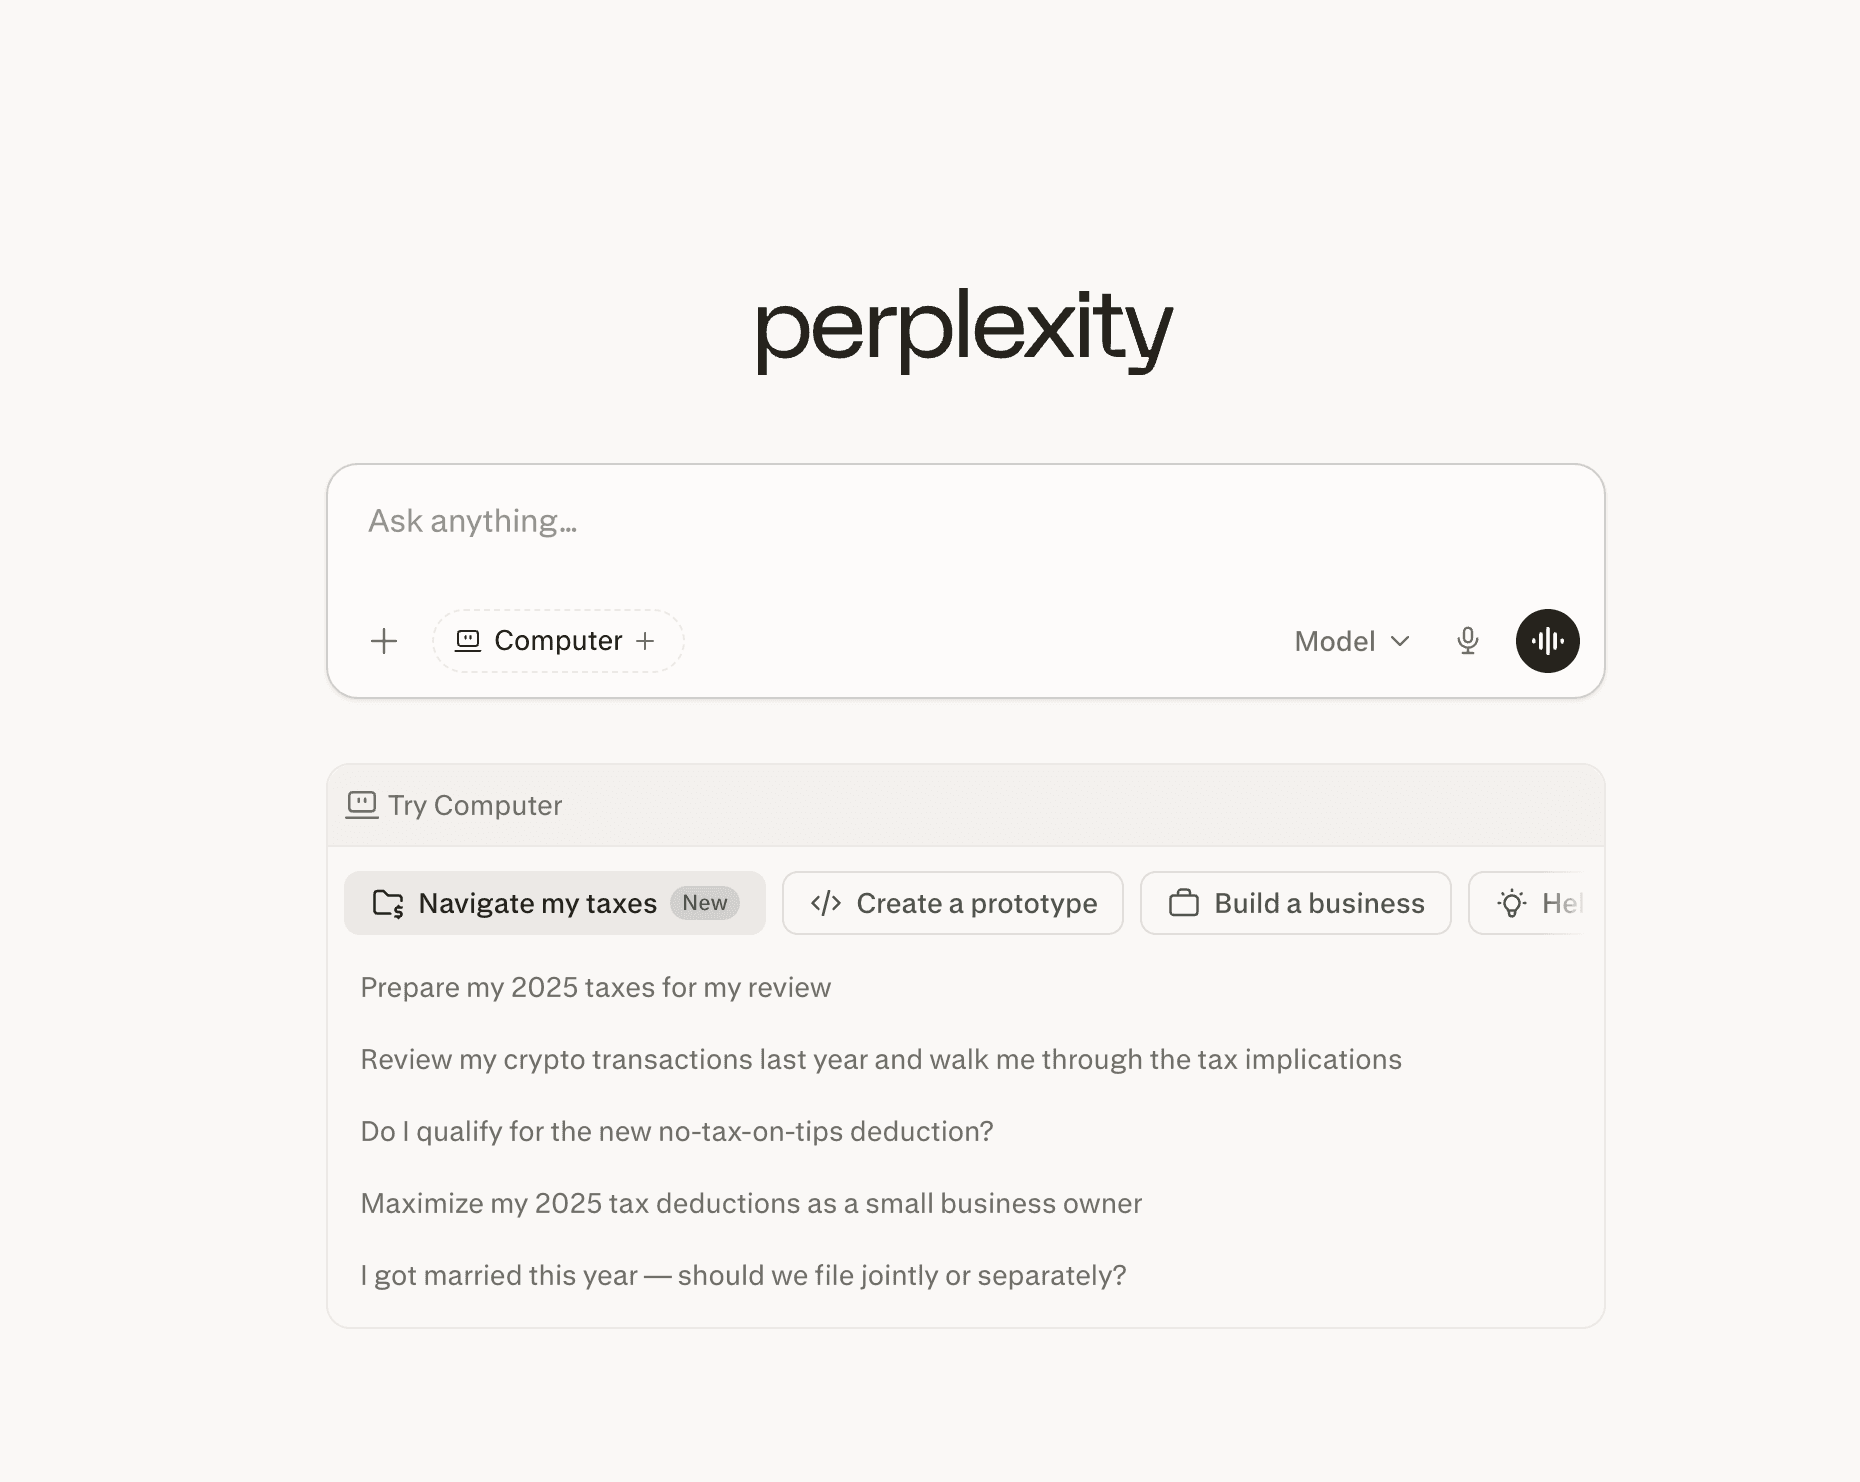
Task: Switch to the Build a business tab
Action: point(1296,903)
